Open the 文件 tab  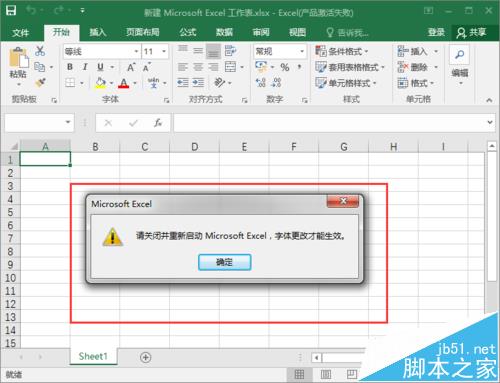(x=20, y=33)
